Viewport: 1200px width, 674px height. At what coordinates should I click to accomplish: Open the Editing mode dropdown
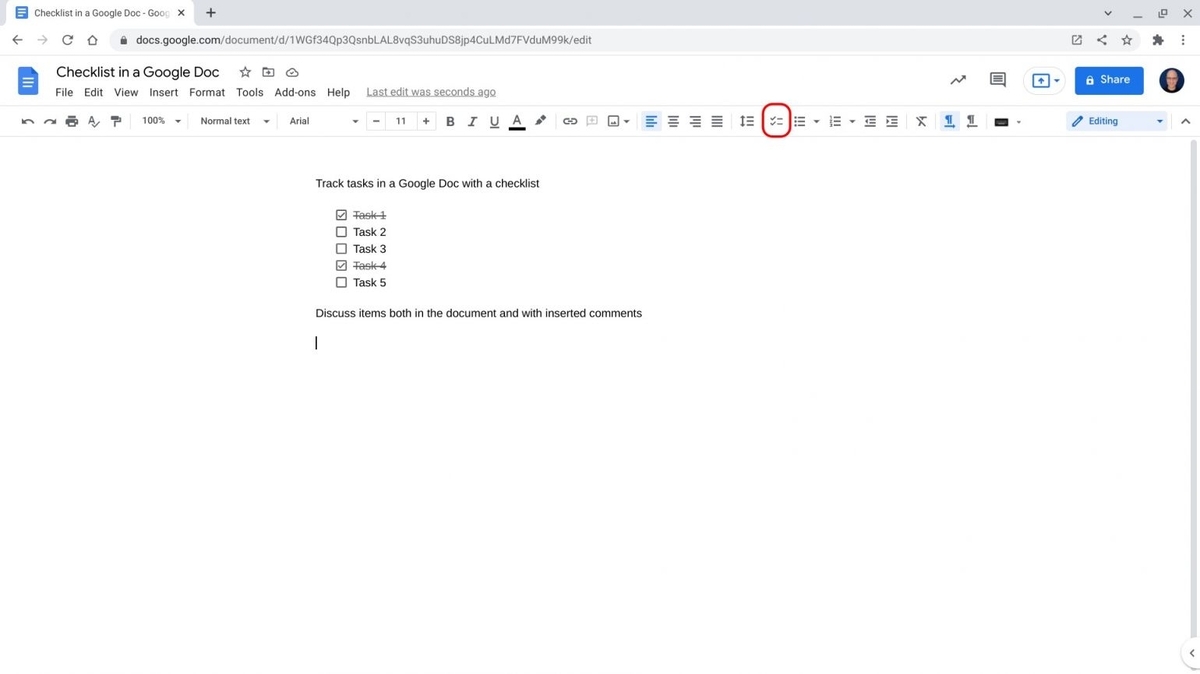(x=1117, y=121)
